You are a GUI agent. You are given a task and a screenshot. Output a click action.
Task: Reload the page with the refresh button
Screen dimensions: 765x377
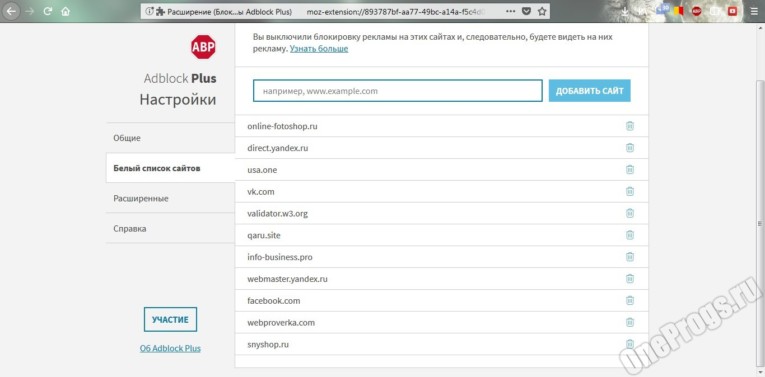[47, 11]
